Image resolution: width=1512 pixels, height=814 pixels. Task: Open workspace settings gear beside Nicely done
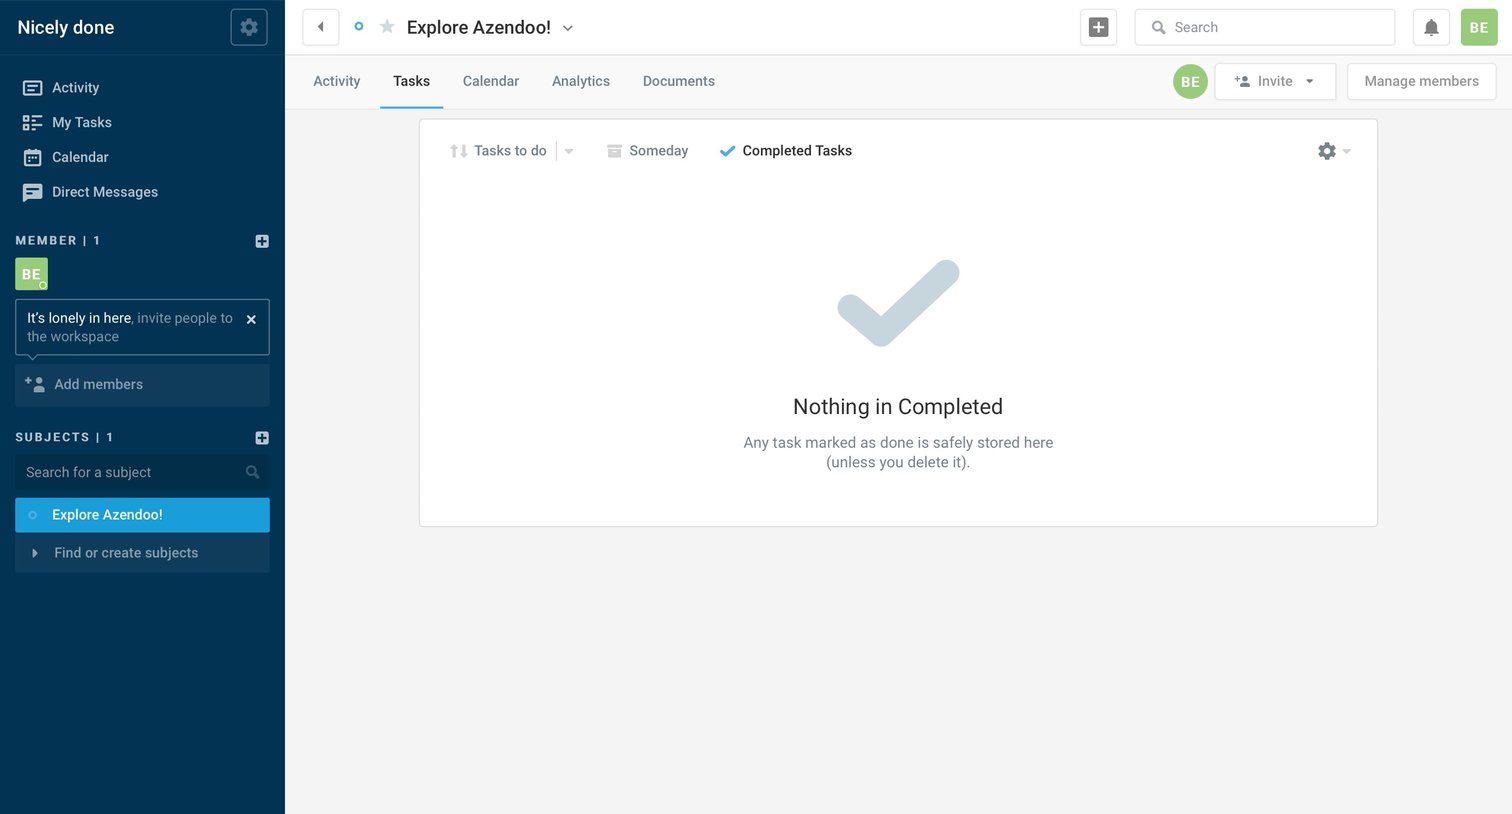pyautogui.click(x=249, y=27)
